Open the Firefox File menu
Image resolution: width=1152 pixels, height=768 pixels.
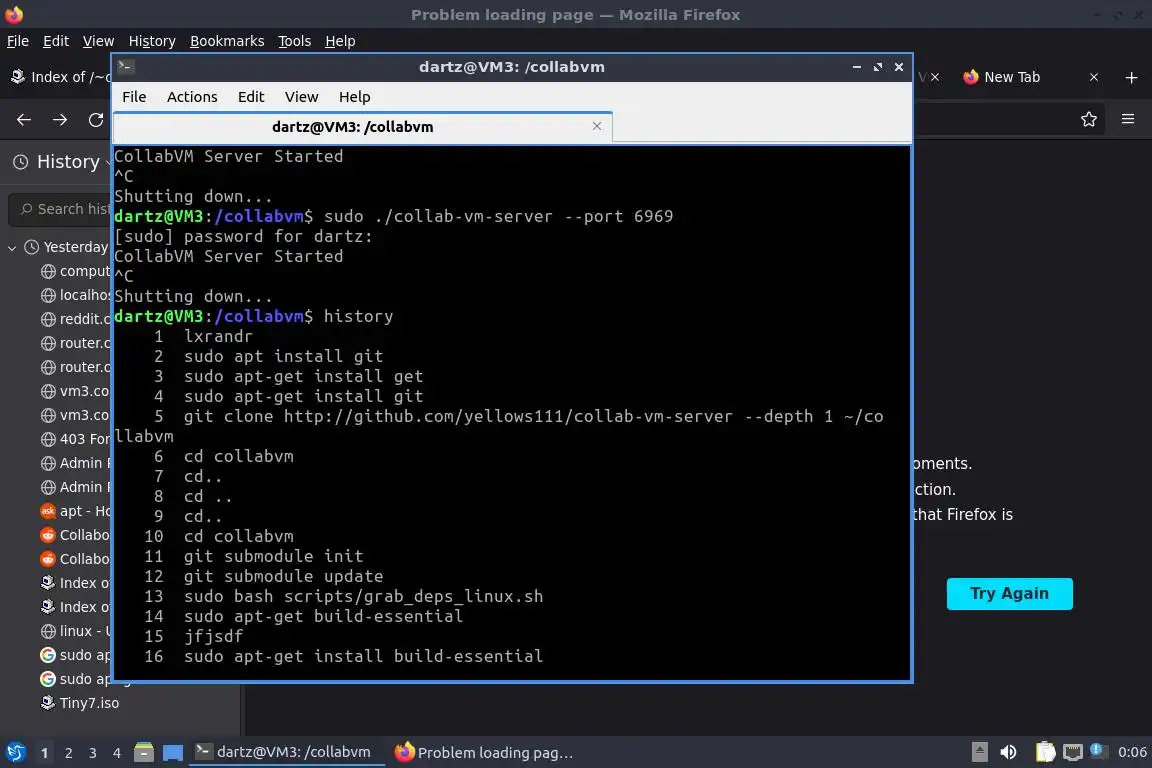tap(18, 41)
